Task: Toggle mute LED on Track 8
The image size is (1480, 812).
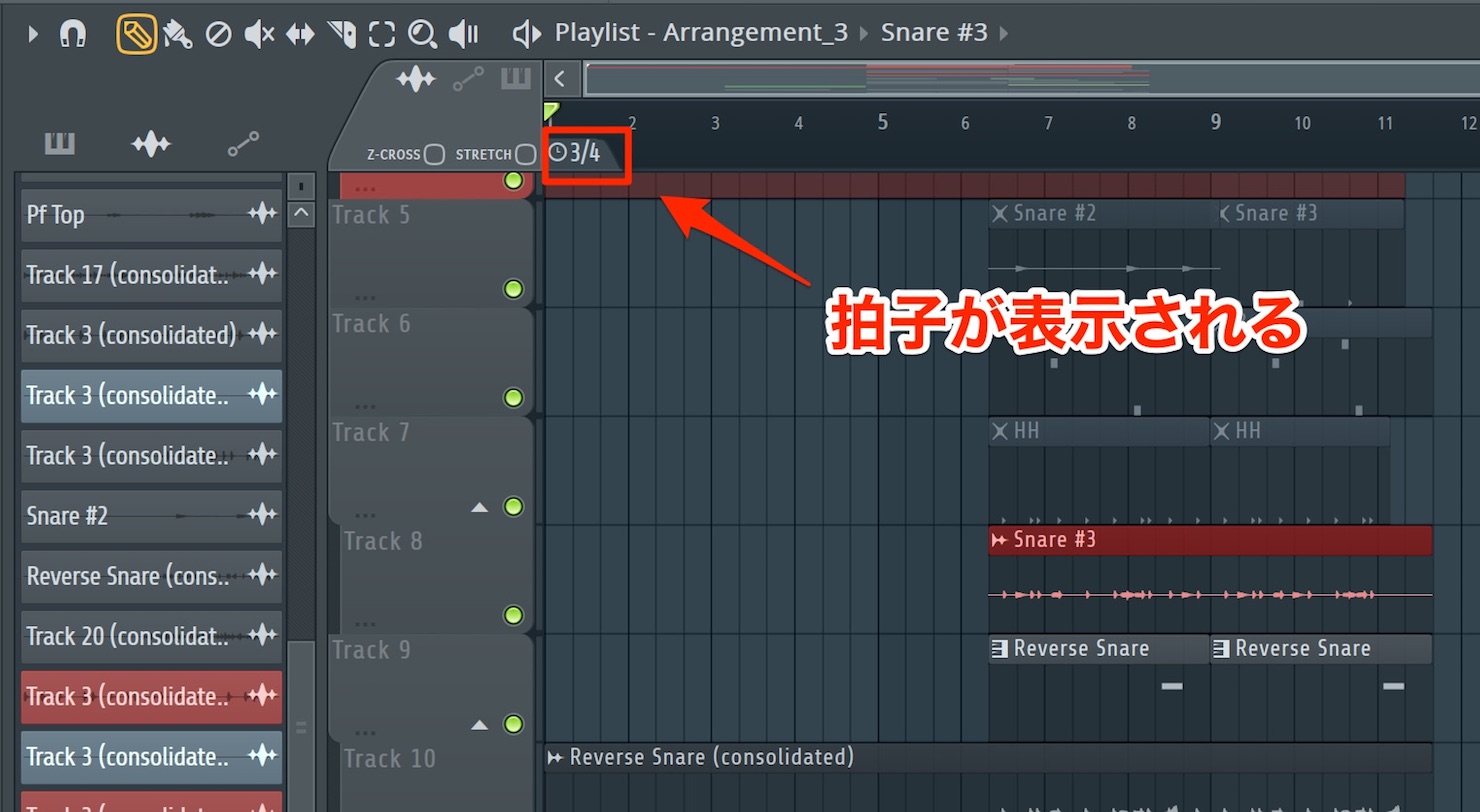Action: 514,615
